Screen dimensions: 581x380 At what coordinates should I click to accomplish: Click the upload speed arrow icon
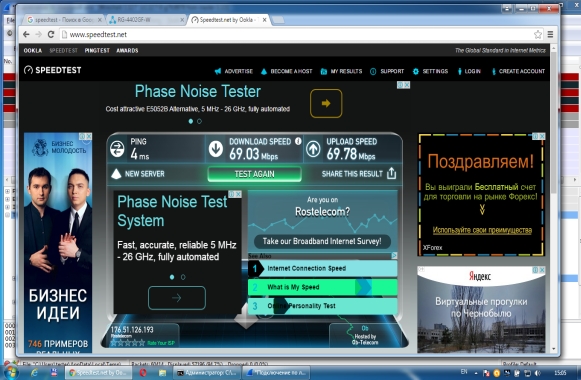[313, 149]
